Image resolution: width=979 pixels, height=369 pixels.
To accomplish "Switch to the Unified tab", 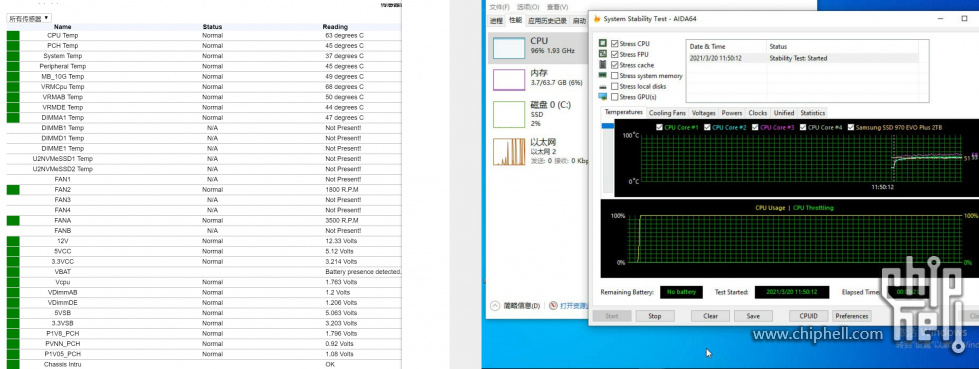I will click(x=784, y=113).
